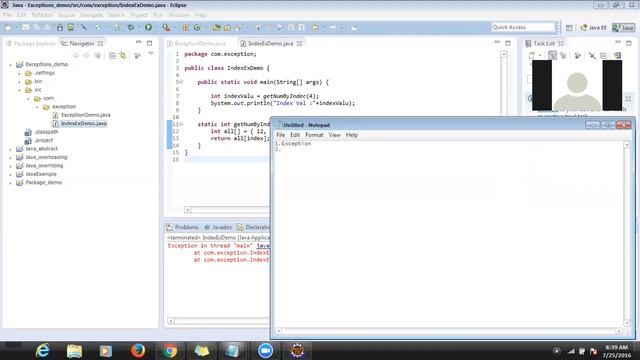Expand the Java_overloading project
640x360 pixels.
point(11,157)
